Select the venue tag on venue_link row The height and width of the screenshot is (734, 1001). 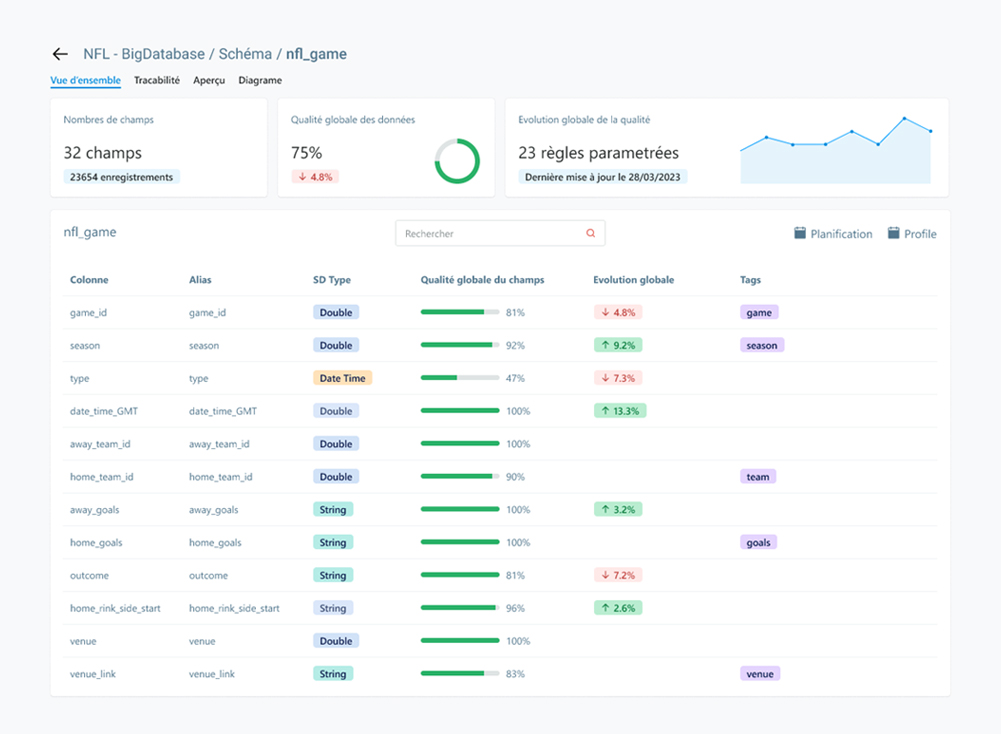(760, 674)
